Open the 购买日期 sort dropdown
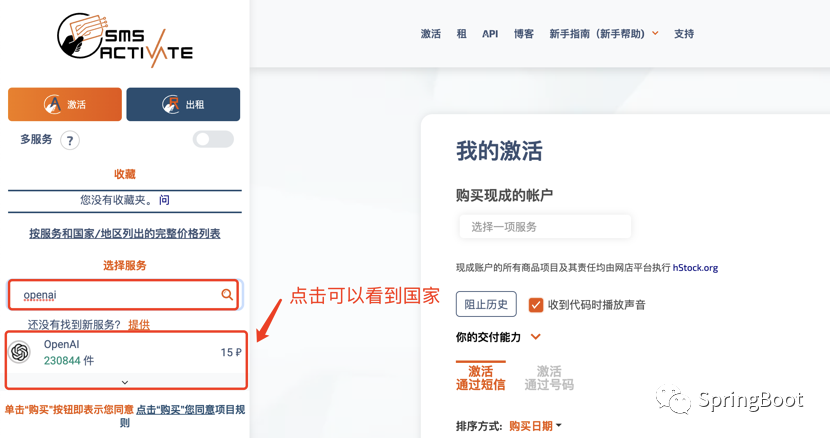The image size is (830, 438). click(x=535, y=426)
